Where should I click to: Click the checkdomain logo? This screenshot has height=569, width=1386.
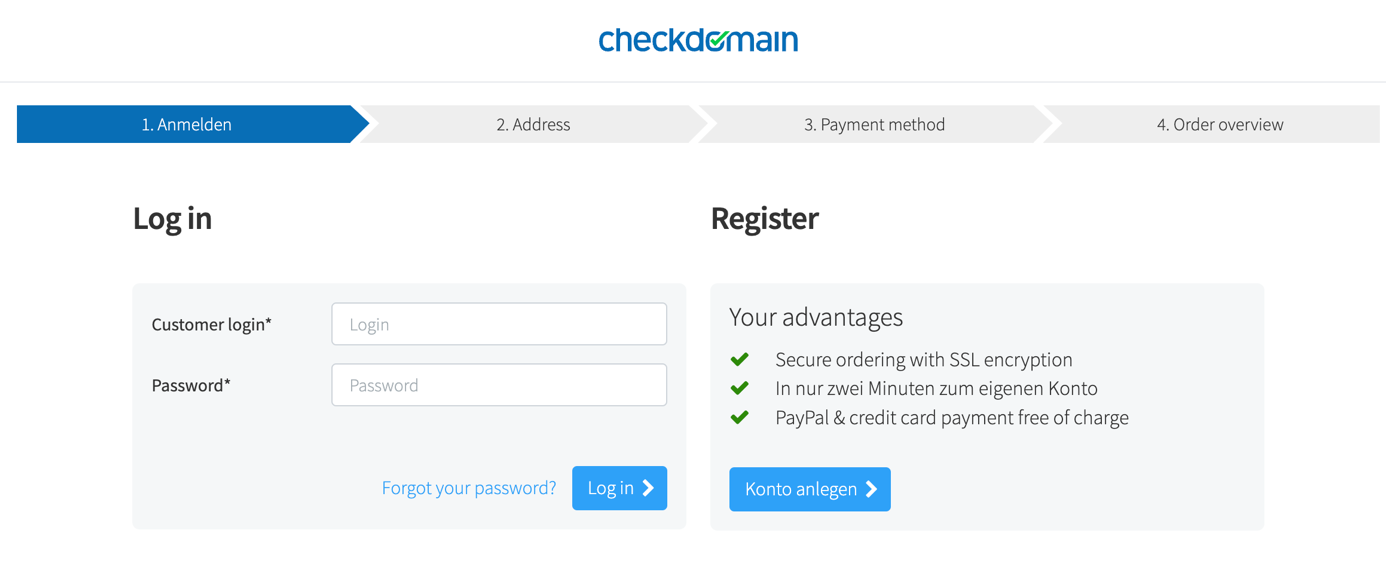(x=698, y=40)
